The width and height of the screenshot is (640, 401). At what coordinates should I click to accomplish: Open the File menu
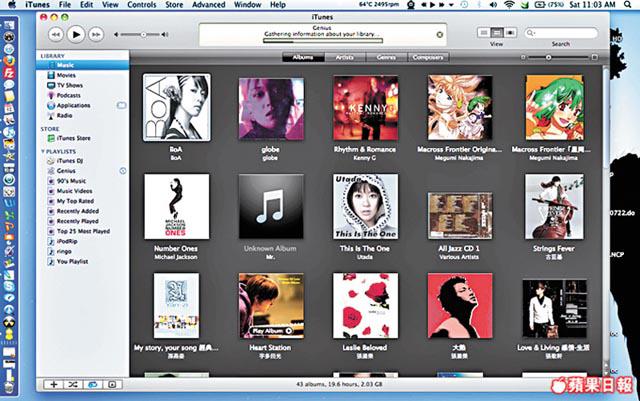(x=65, y=5)
